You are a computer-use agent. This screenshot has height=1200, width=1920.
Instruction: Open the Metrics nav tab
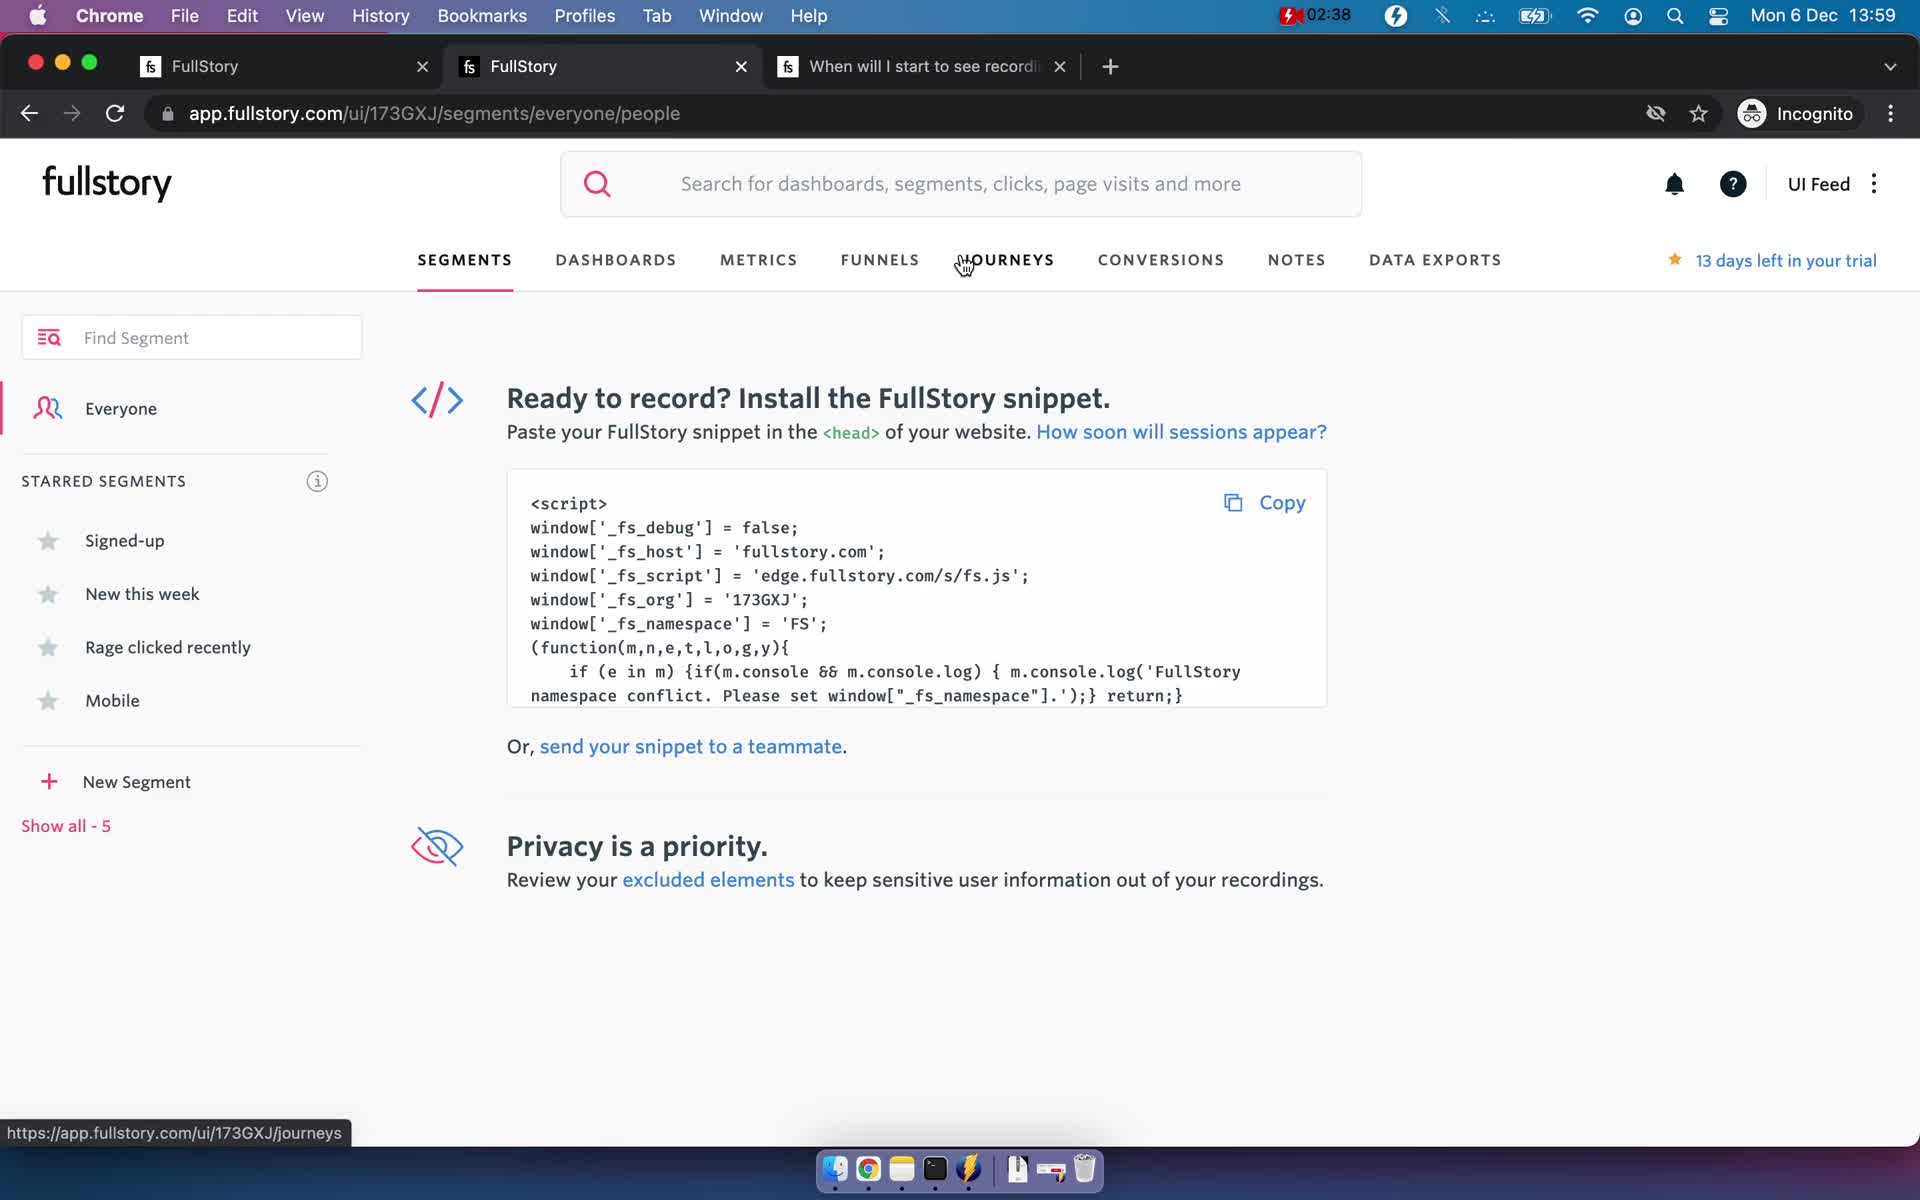pyautogui.click(x=758, y=260)
